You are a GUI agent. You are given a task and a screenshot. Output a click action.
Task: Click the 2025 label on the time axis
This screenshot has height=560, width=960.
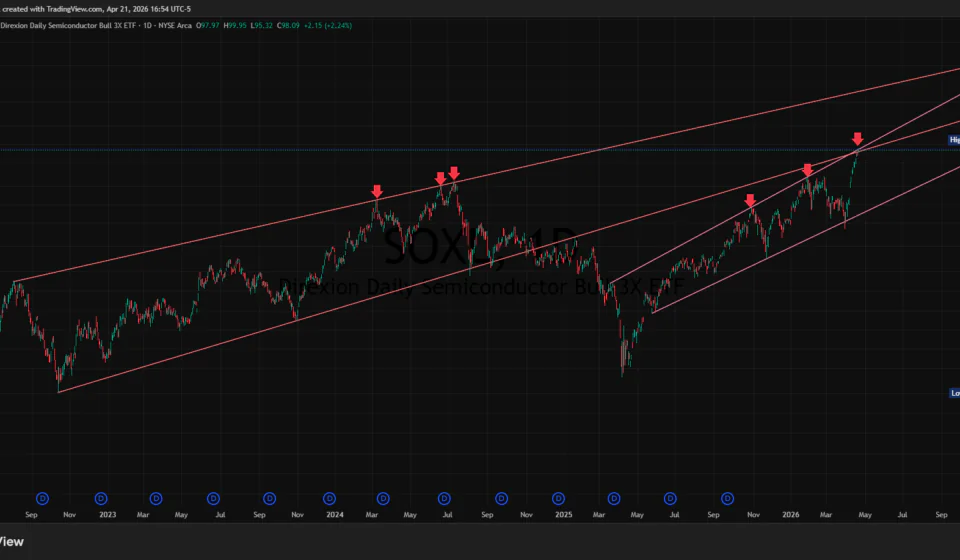[563, 515]
